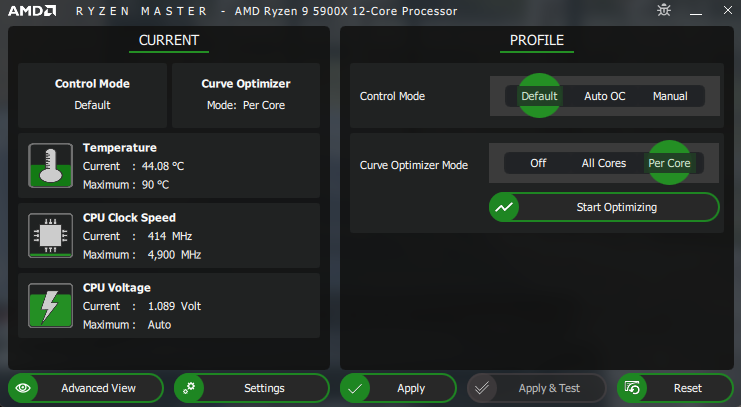Click the green checkmark icon on Apply
Image resolution: width=741 pixels, height=407 pixels.
[356, 388]
